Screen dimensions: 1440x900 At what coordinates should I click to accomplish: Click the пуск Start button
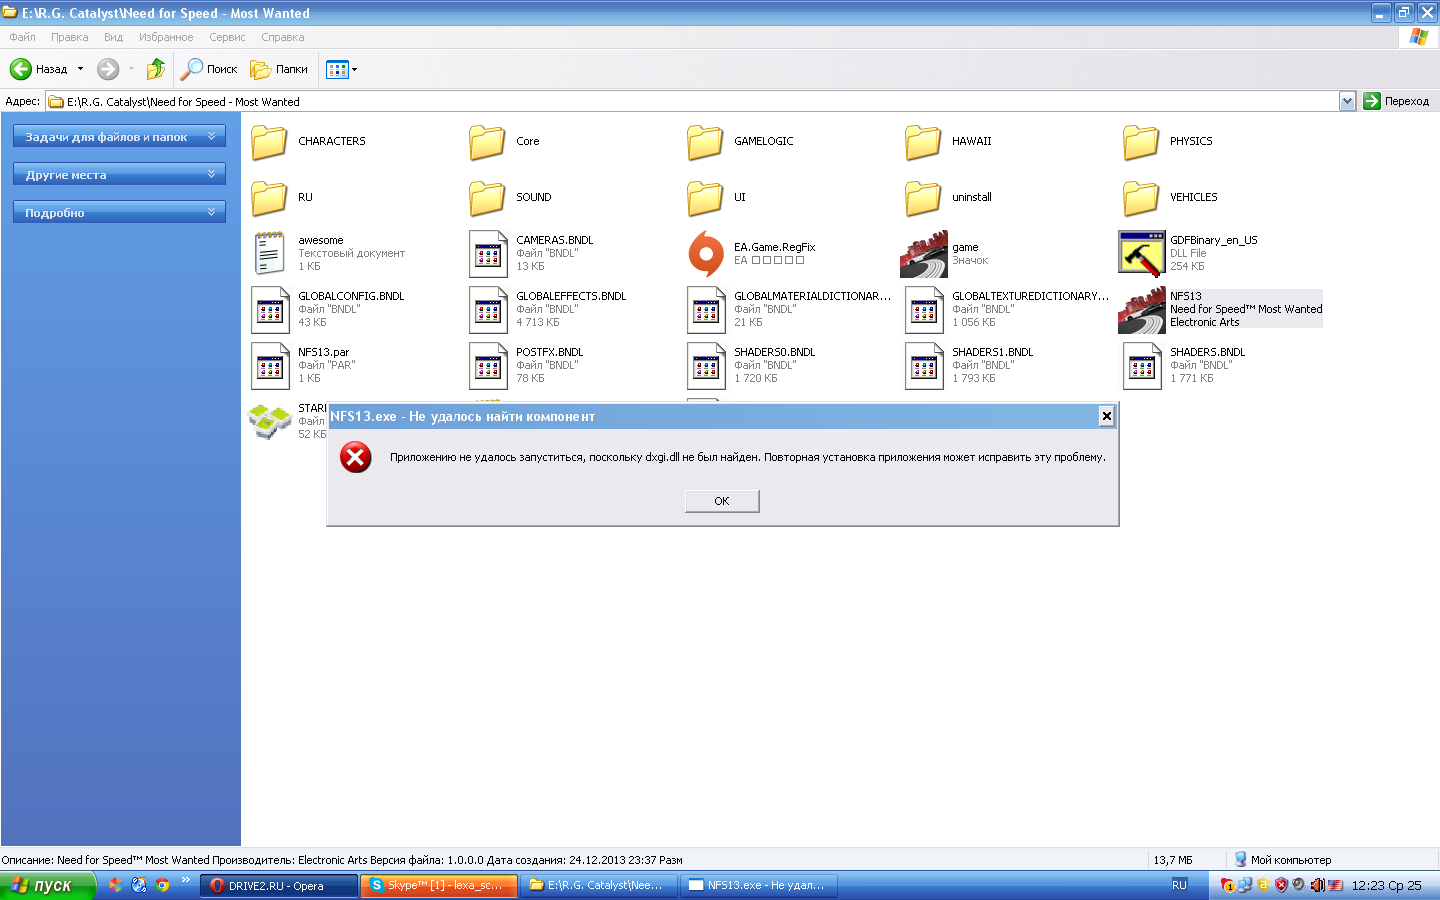[x=47, y=885]
